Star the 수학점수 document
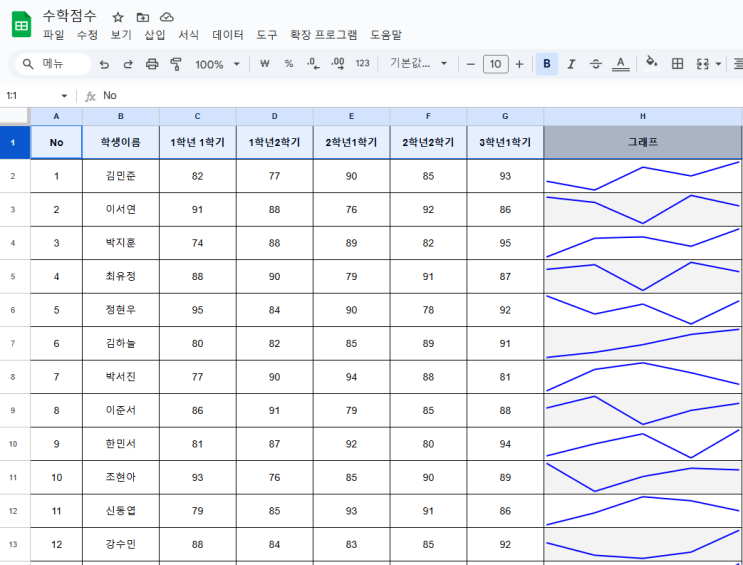The image size is (743, 565). point(118,18)
